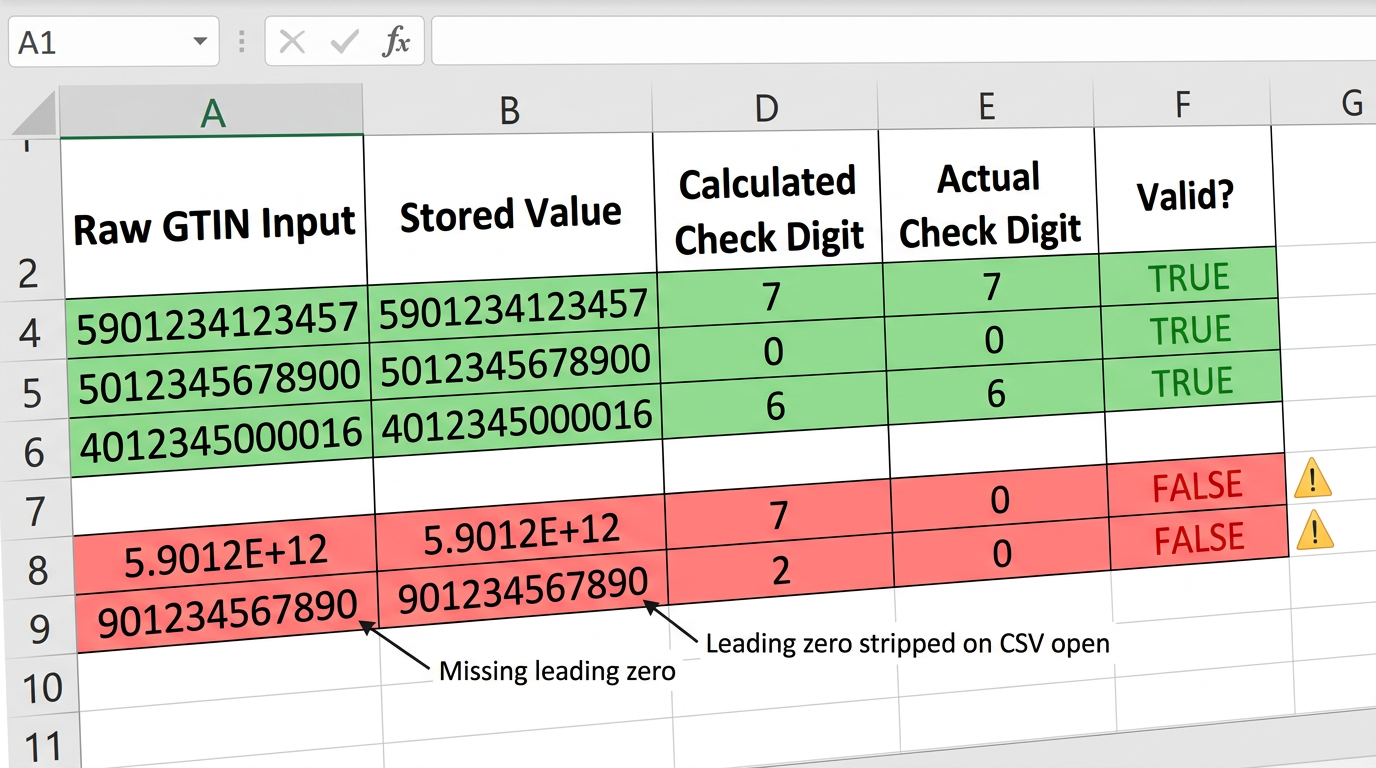Select the column G header
1376x768 pixels.
(x=1351, y=102)
